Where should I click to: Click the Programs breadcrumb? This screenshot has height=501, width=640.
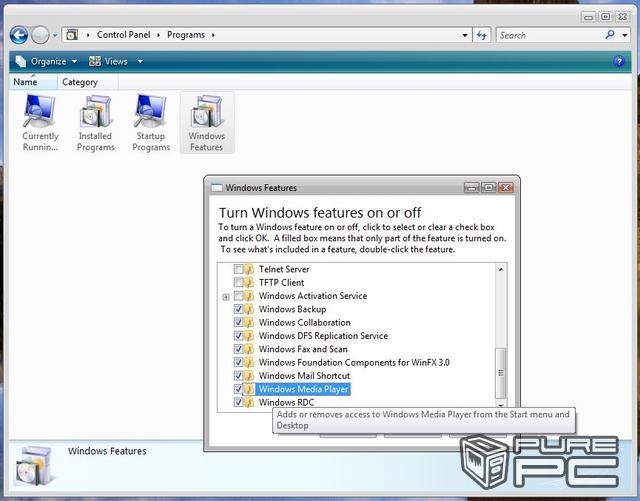186,35
